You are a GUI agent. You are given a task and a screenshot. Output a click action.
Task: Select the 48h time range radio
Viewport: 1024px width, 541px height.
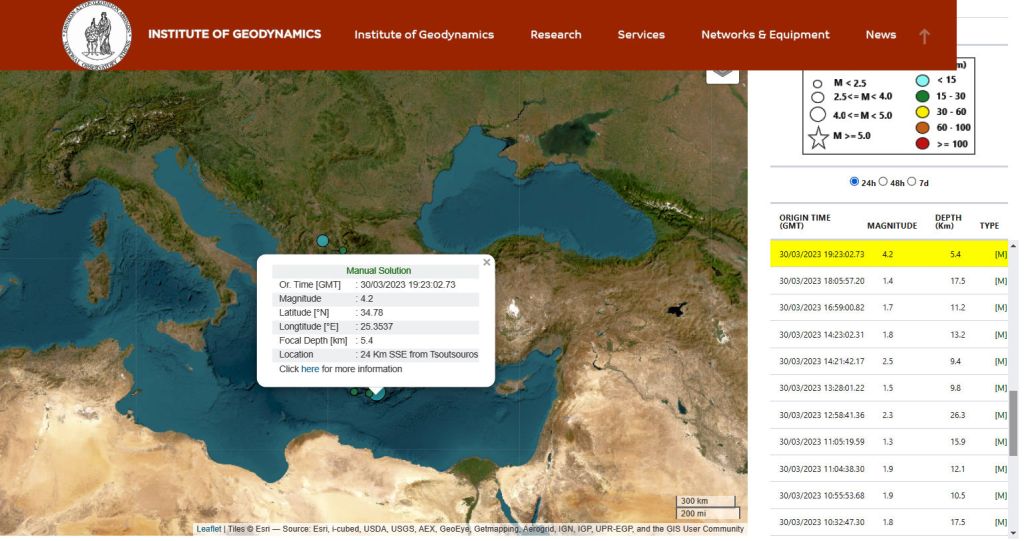coord(883,181)
